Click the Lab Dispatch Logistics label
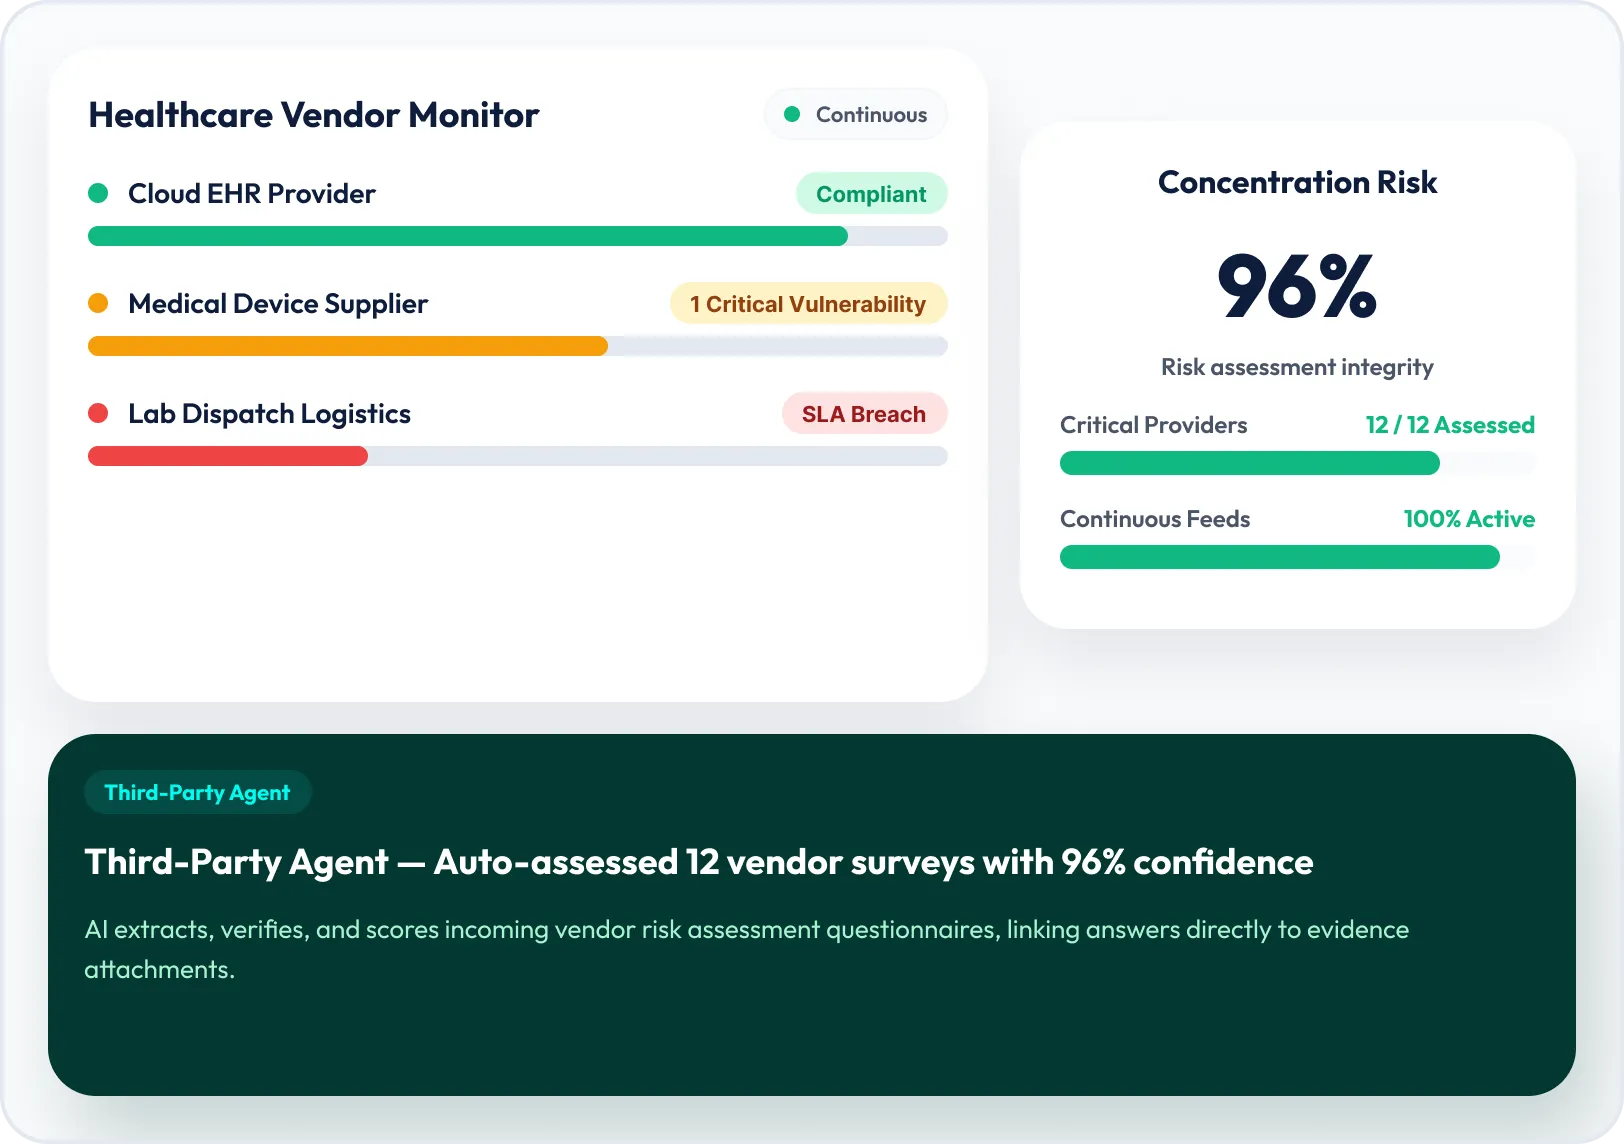 pos(269,413)
